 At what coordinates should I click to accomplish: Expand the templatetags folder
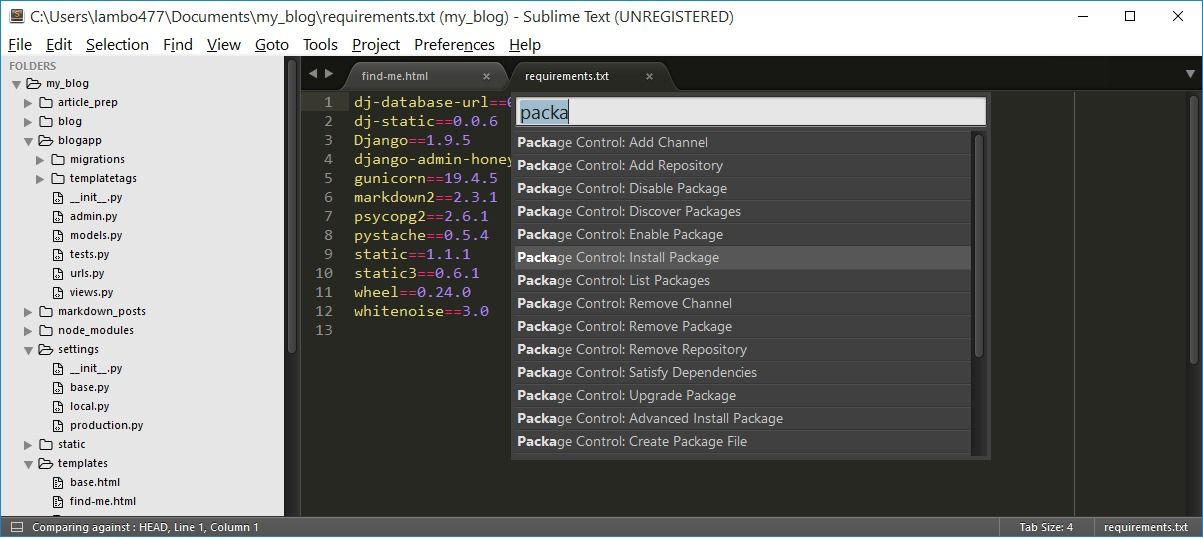pos(42,179)
